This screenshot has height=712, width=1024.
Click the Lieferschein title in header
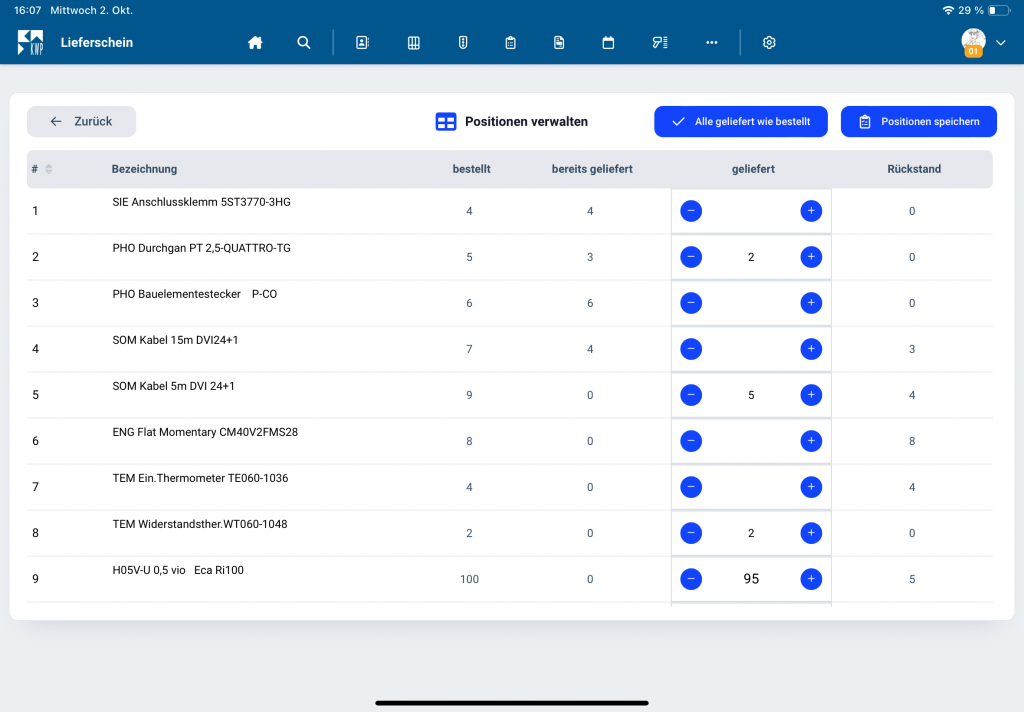point(97,42)
